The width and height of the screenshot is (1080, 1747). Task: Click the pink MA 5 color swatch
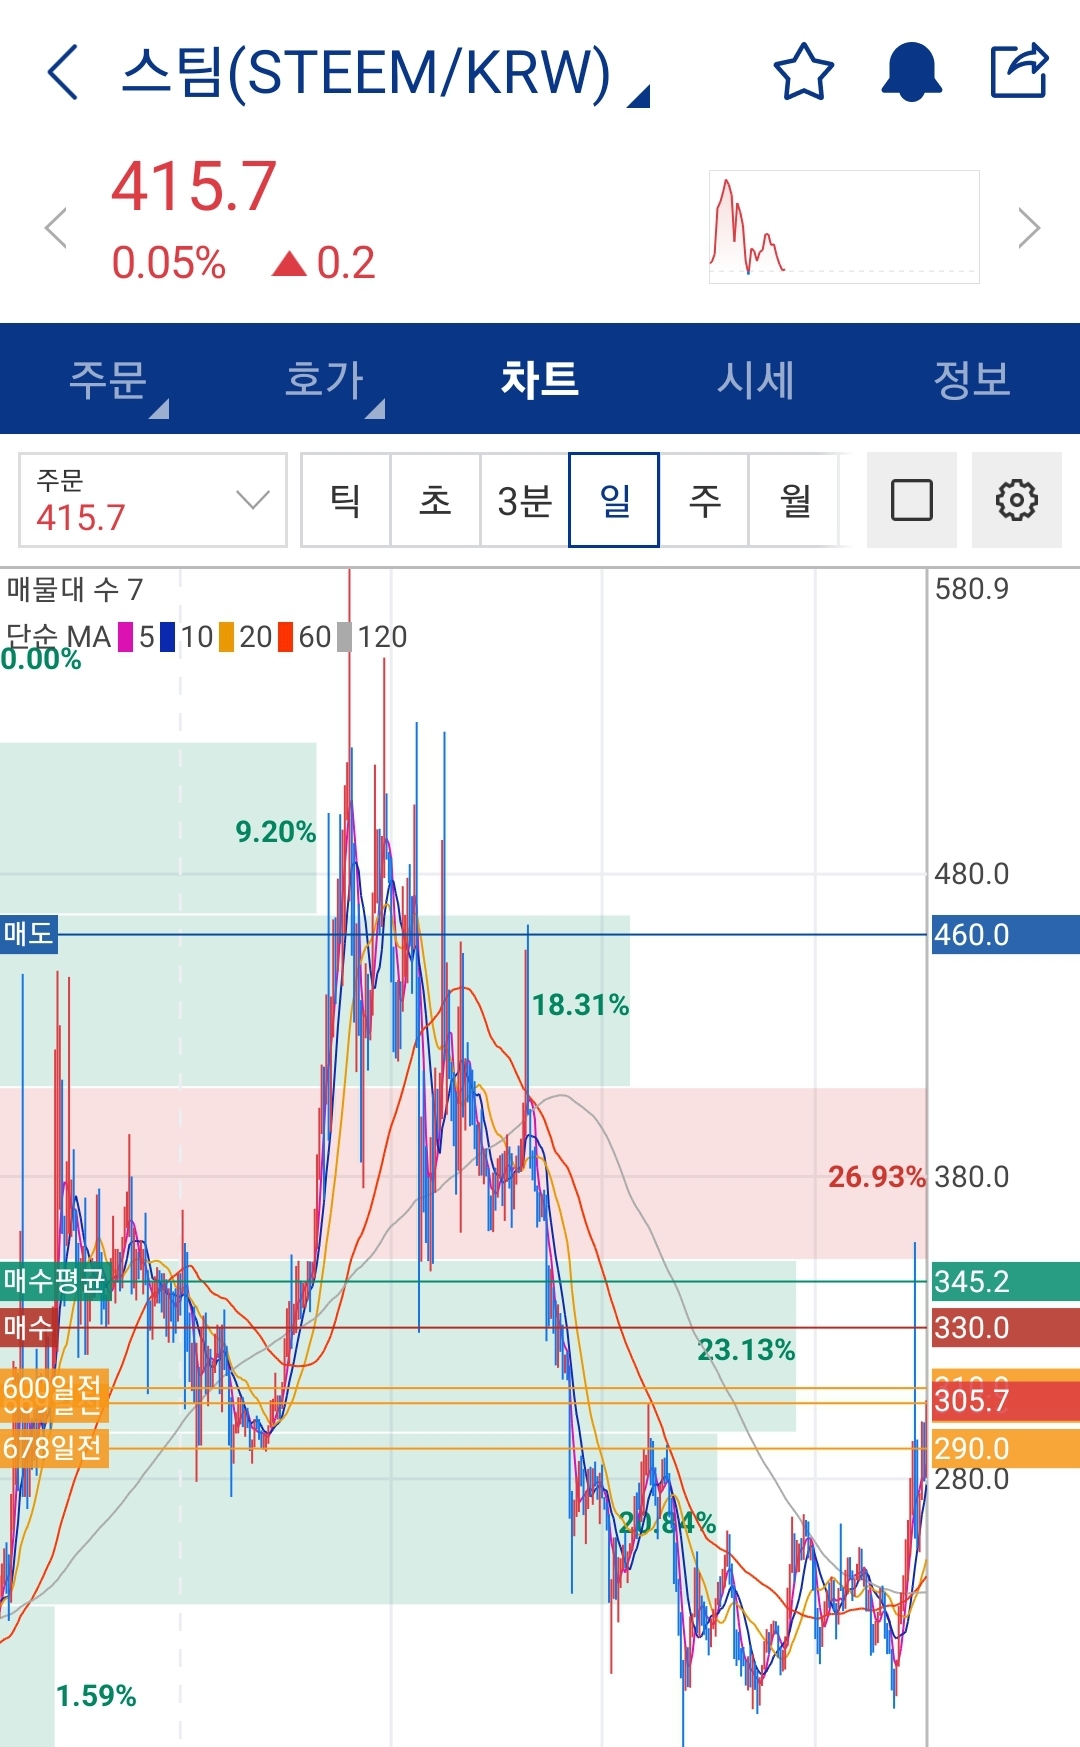[125, 637]
